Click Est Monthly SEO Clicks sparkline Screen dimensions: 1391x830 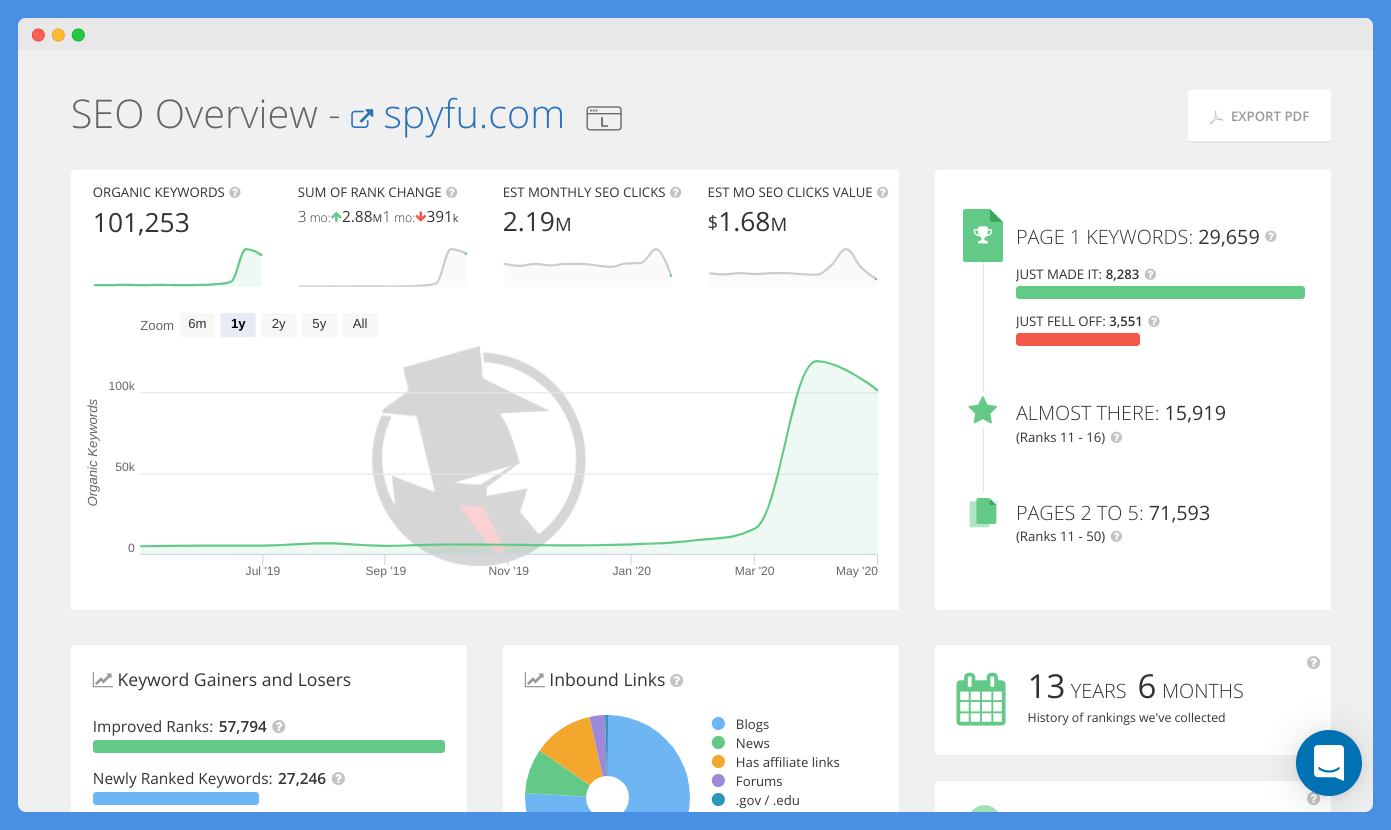point(588,267)
